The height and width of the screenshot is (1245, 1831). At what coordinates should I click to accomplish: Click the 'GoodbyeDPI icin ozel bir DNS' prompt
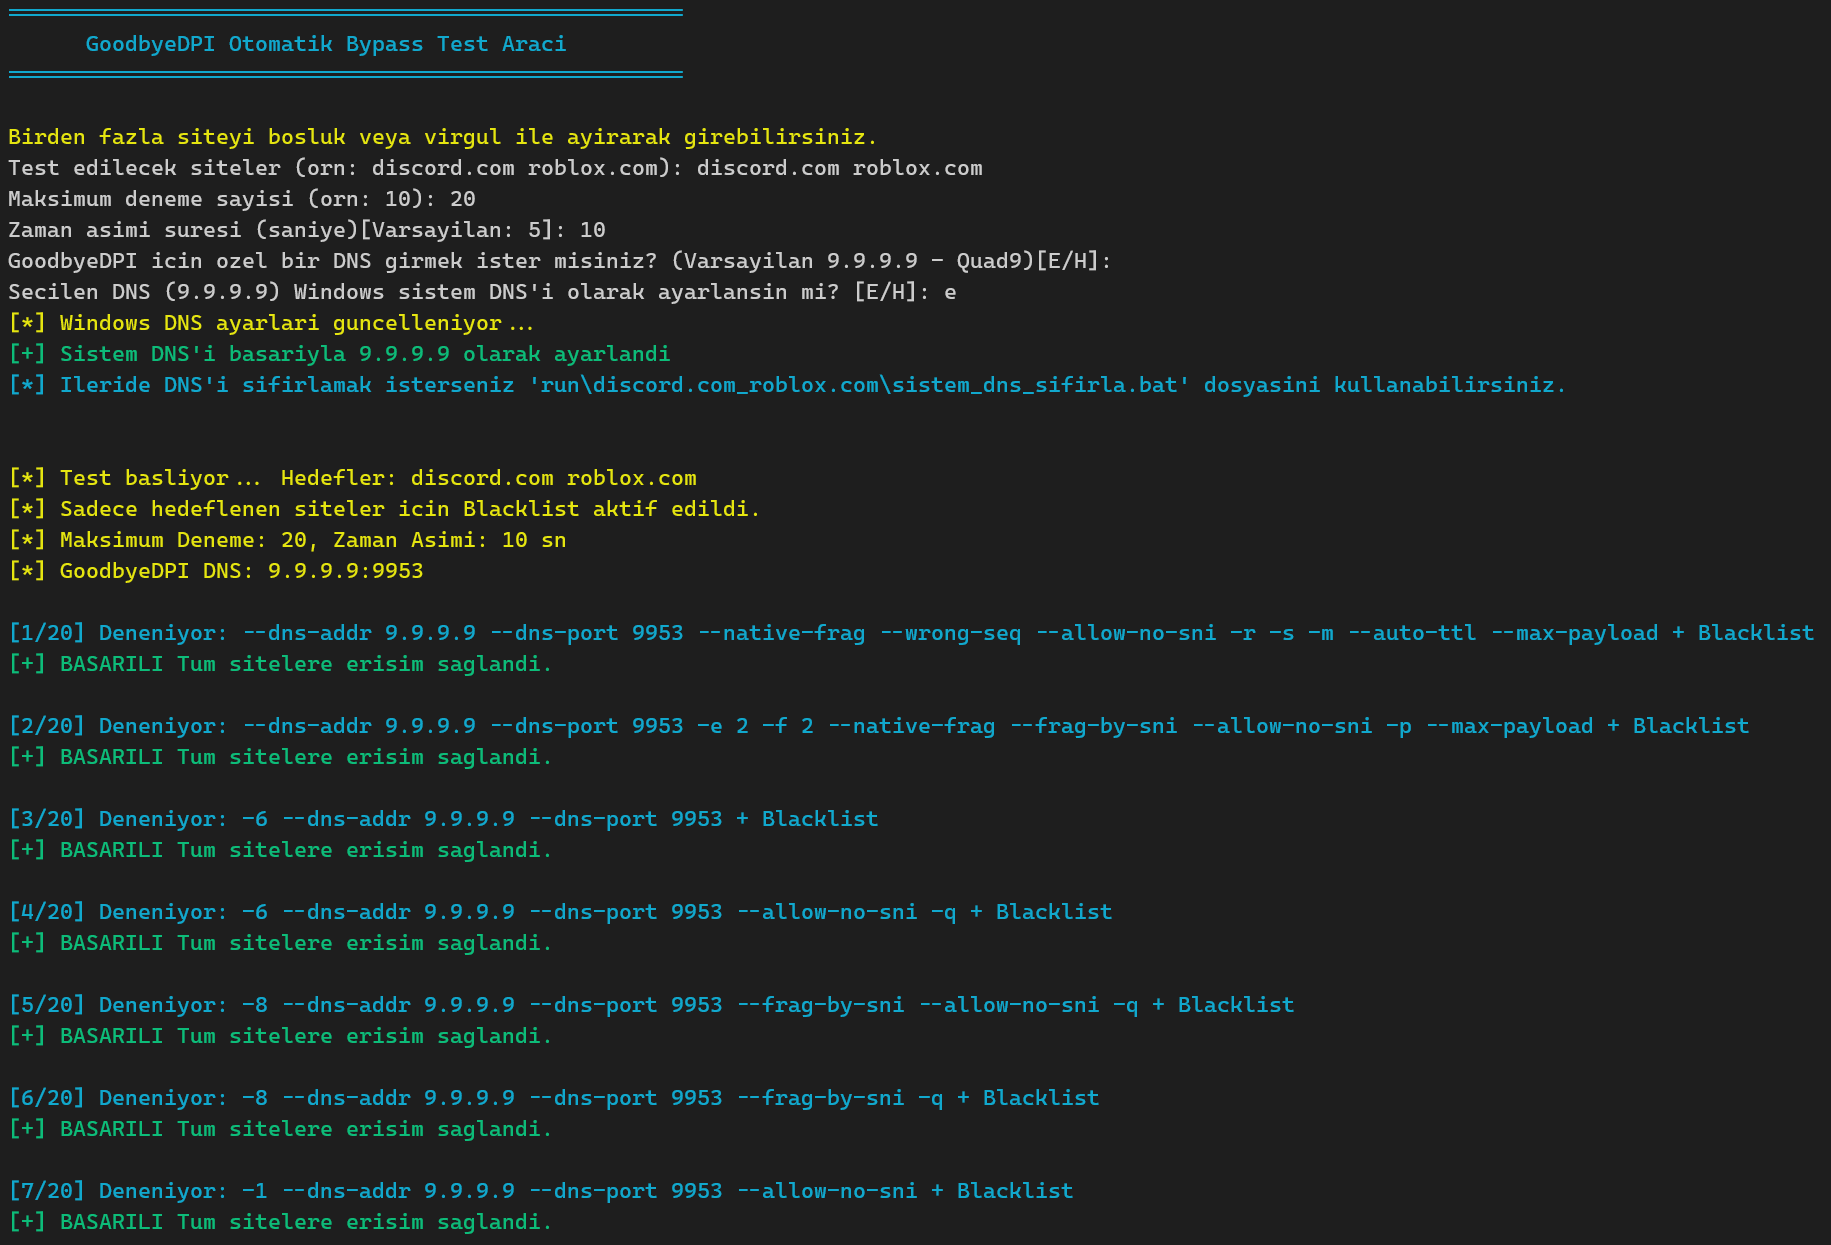pyautogui.click(x=560, y=261)
